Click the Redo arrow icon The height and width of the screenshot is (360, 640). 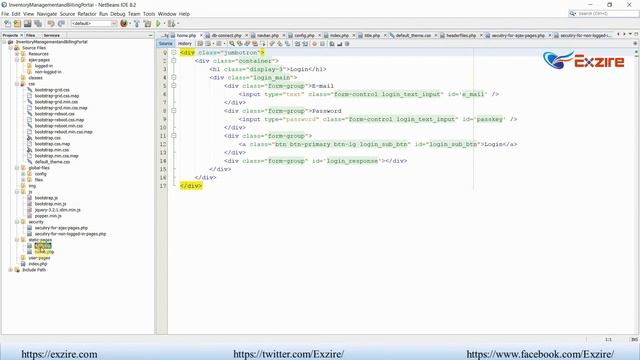(x=61, y=24)
